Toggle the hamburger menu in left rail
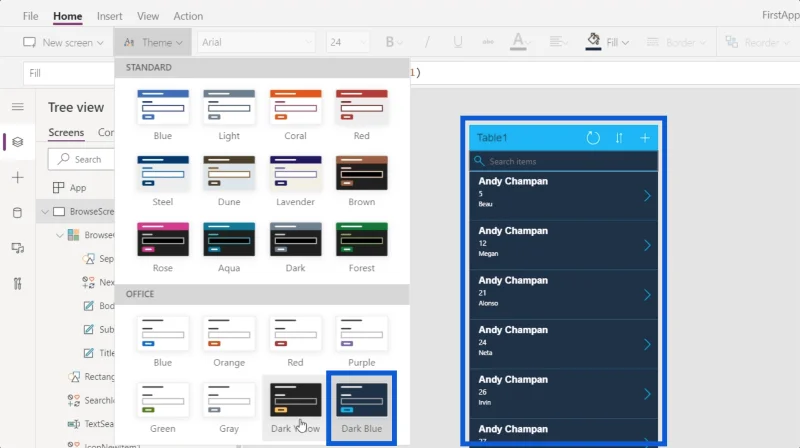 (18, 107)
